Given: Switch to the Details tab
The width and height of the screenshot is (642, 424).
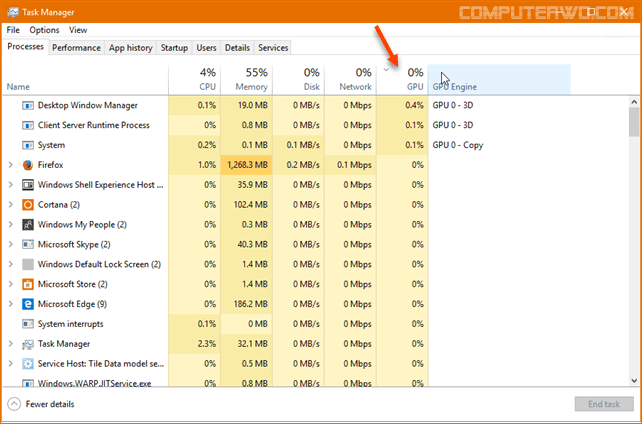Looking at the screenshot, I should 237,48.
